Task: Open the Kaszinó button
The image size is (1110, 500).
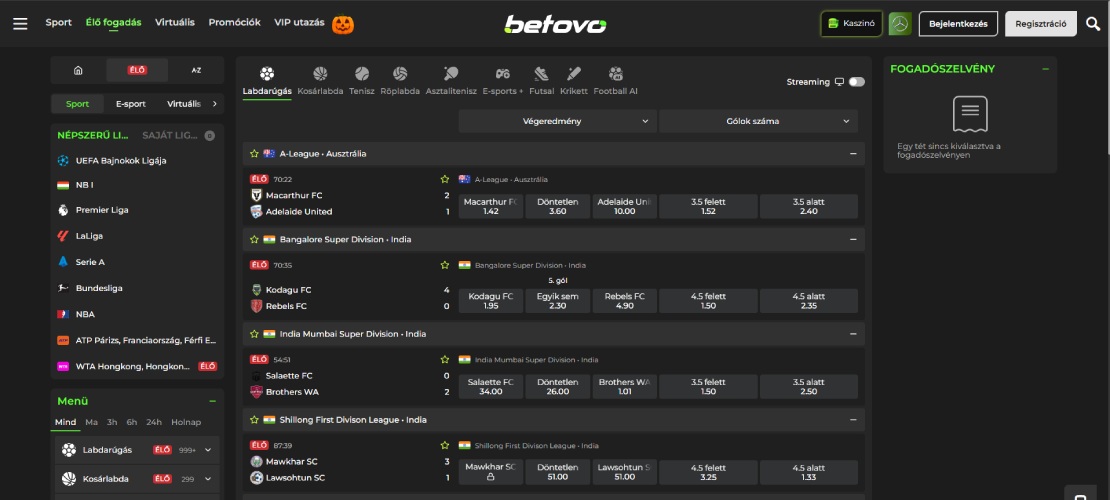Action: [x=852, y=24]
